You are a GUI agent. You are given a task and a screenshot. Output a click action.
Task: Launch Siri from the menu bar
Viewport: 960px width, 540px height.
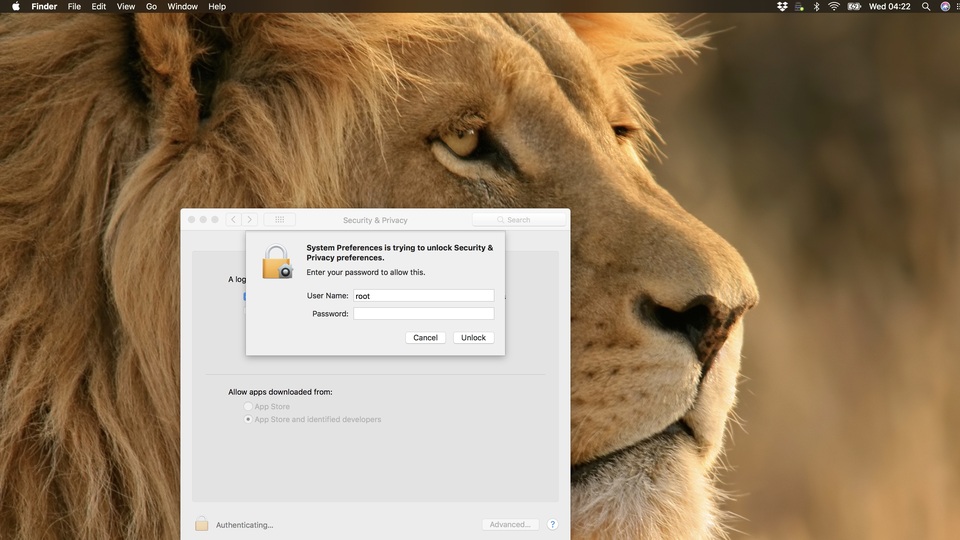point(945,7)
